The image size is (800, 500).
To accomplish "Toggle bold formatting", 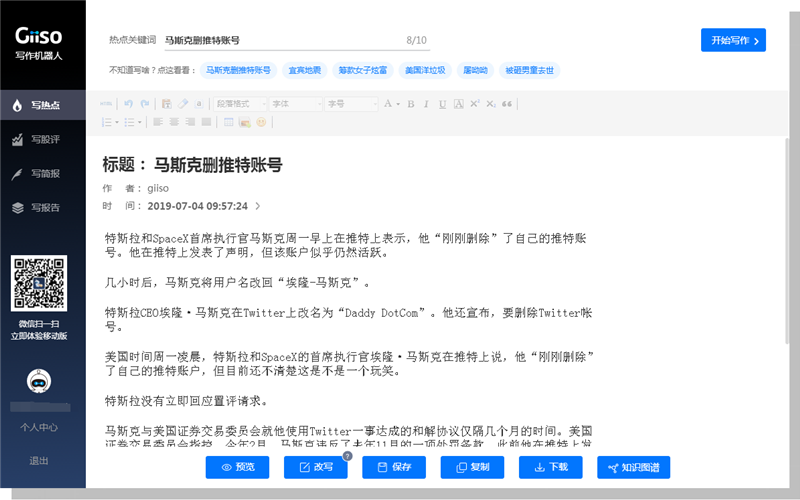I will pyautogui.click(x=411, y=104).
